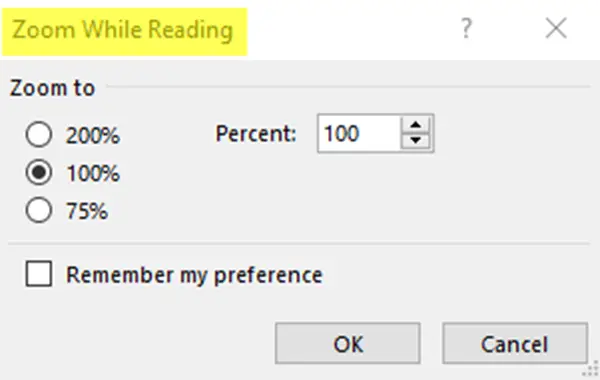
Task: Choose the 75% zoom radio button
Action: (x=39, y=210)
